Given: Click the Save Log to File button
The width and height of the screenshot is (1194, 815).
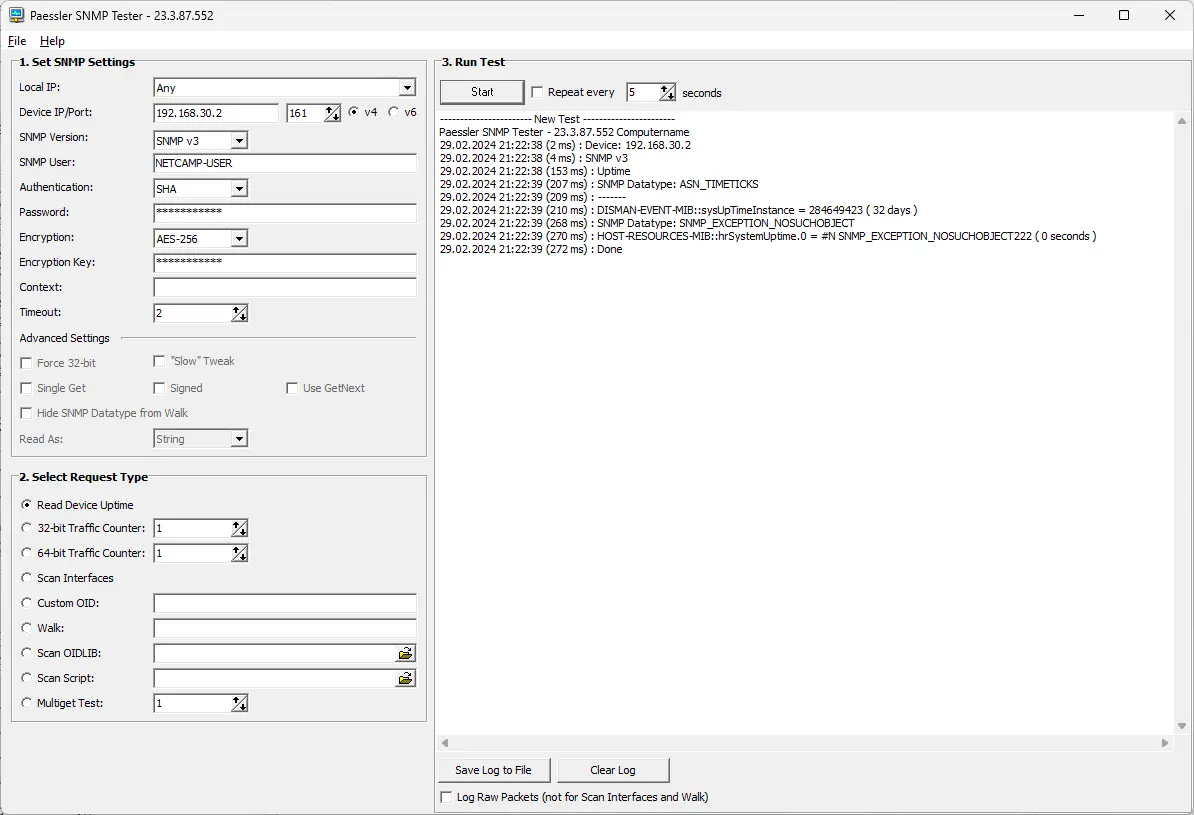Looking at the screenshot, I should (493, 770).
